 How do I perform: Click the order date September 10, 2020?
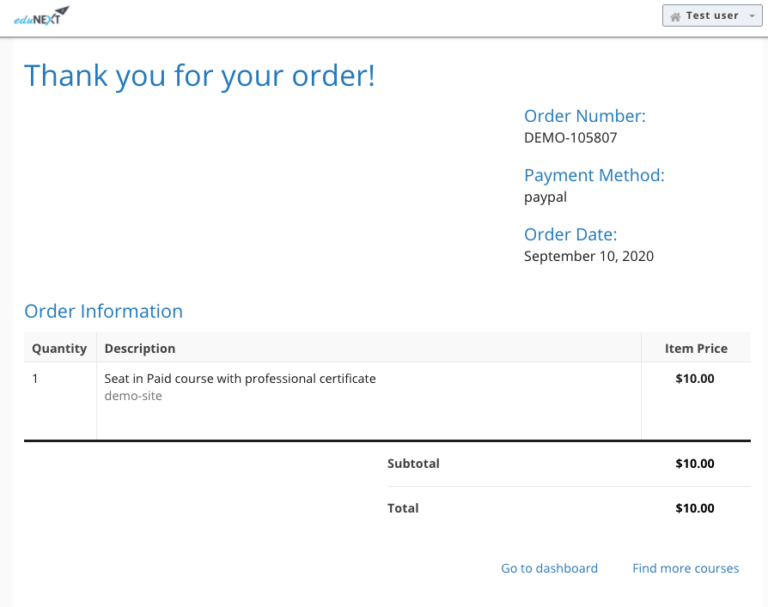point(588,256)
